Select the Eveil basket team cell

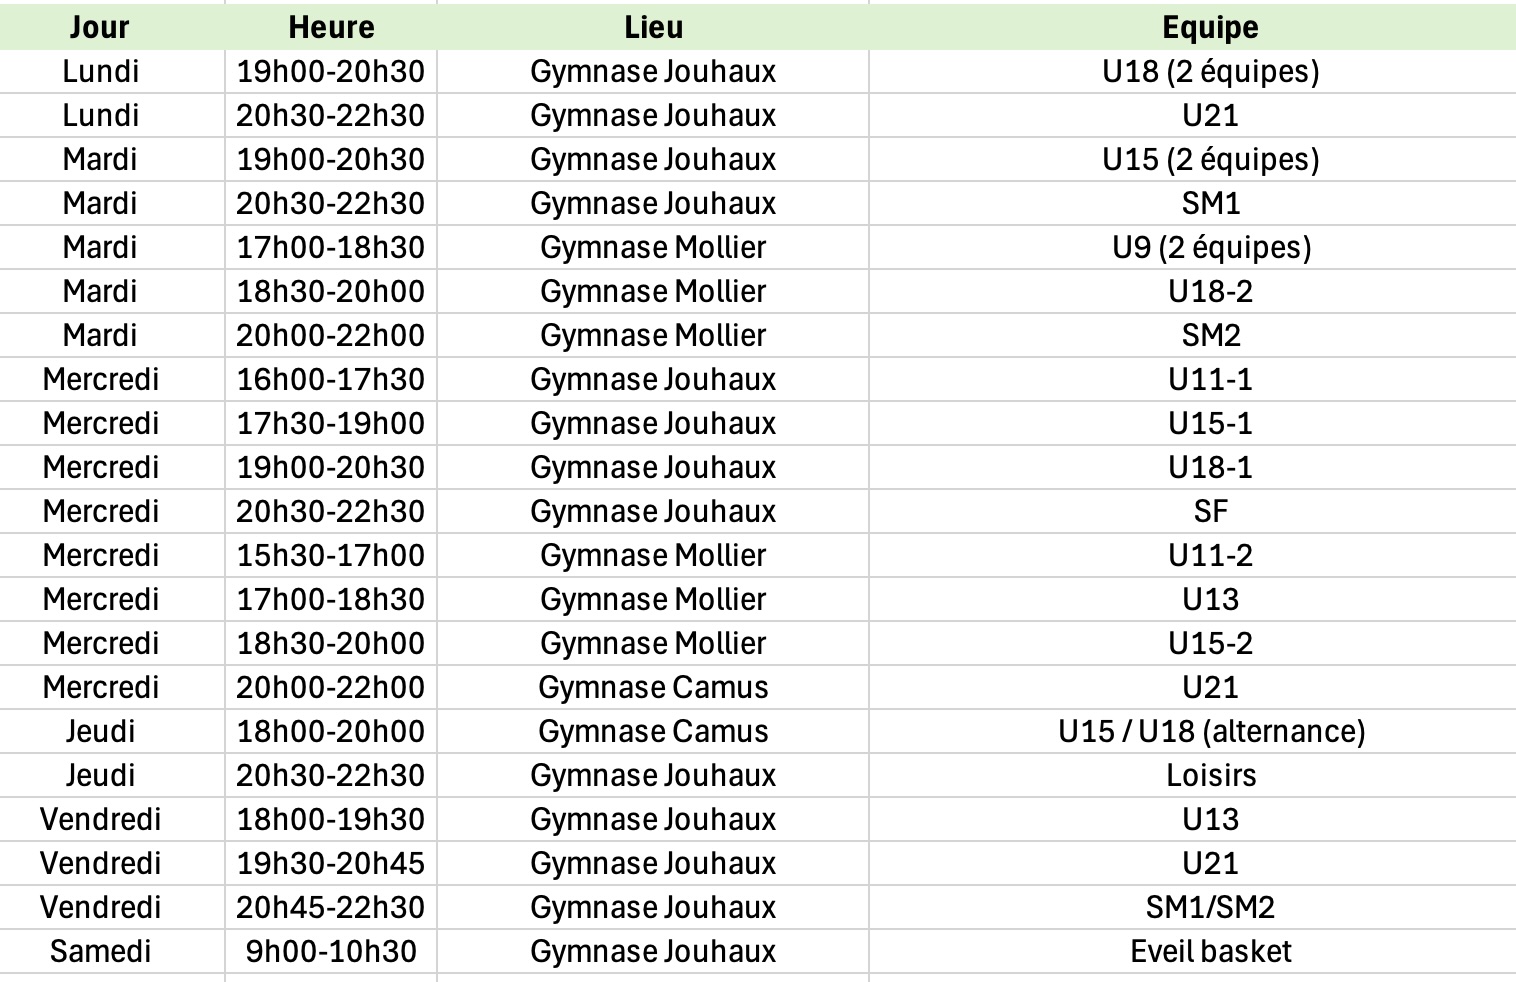coord(1210,951)
